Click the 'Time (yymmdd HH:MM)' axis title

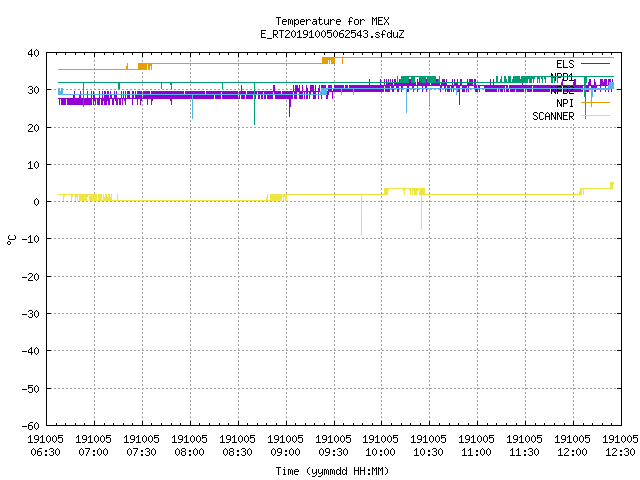332,471
